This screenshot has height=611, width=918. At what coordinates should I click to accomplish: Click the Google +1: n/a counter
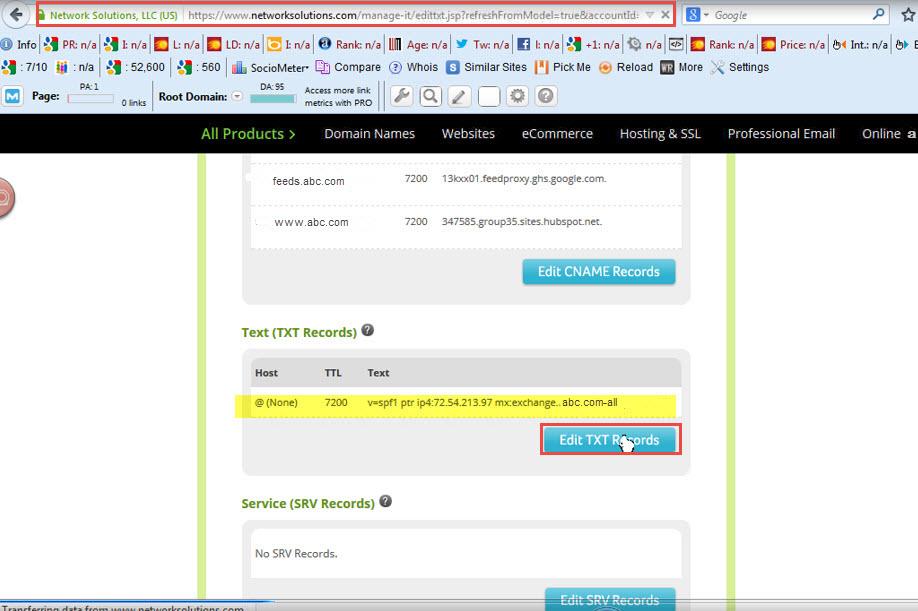click(594, 44)
